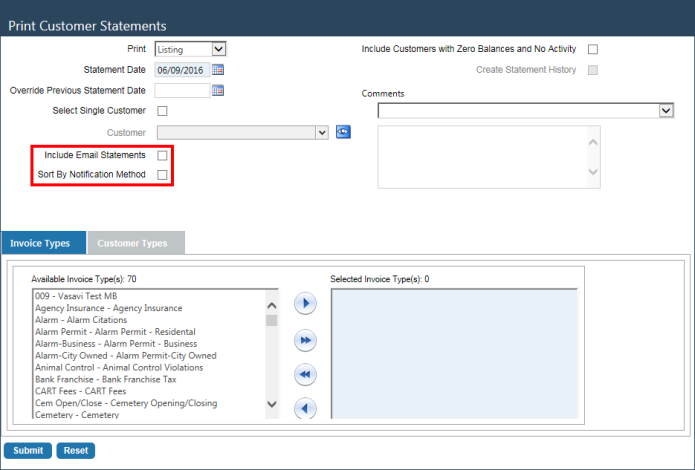Image resolution: width=695 pixels, height=470 pixels.
Task: Enable Include Email Statements checkbox
Action: (x=163, y=156)
